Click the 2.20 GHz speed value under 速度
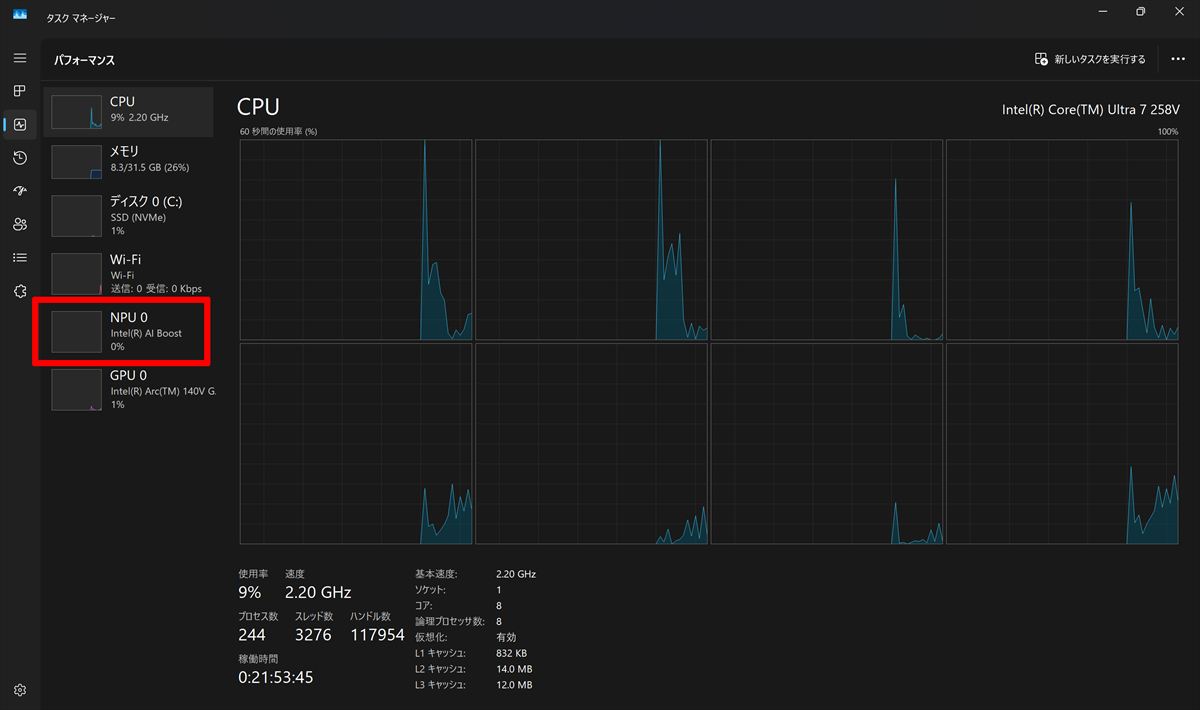The image size is (1200, 710). tap(318, 592)
